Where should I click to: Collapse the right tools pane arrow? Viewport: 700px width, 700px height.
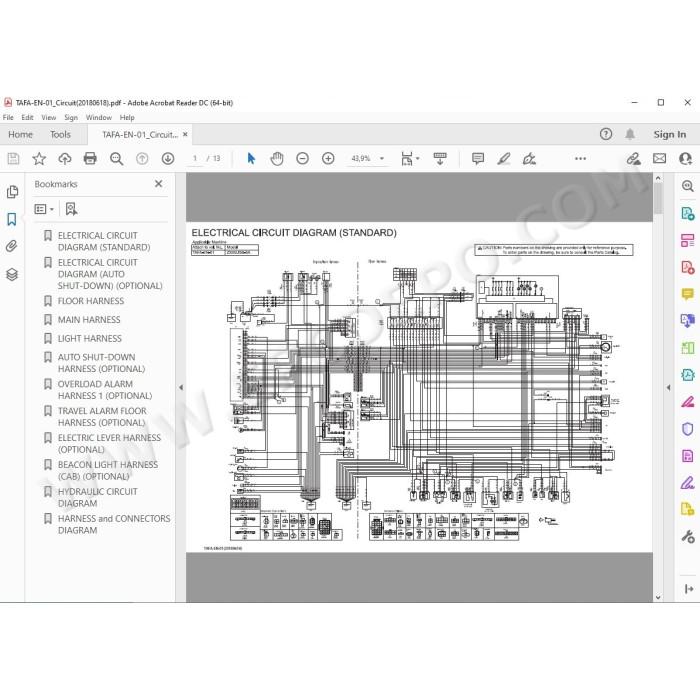coord(668,388)
